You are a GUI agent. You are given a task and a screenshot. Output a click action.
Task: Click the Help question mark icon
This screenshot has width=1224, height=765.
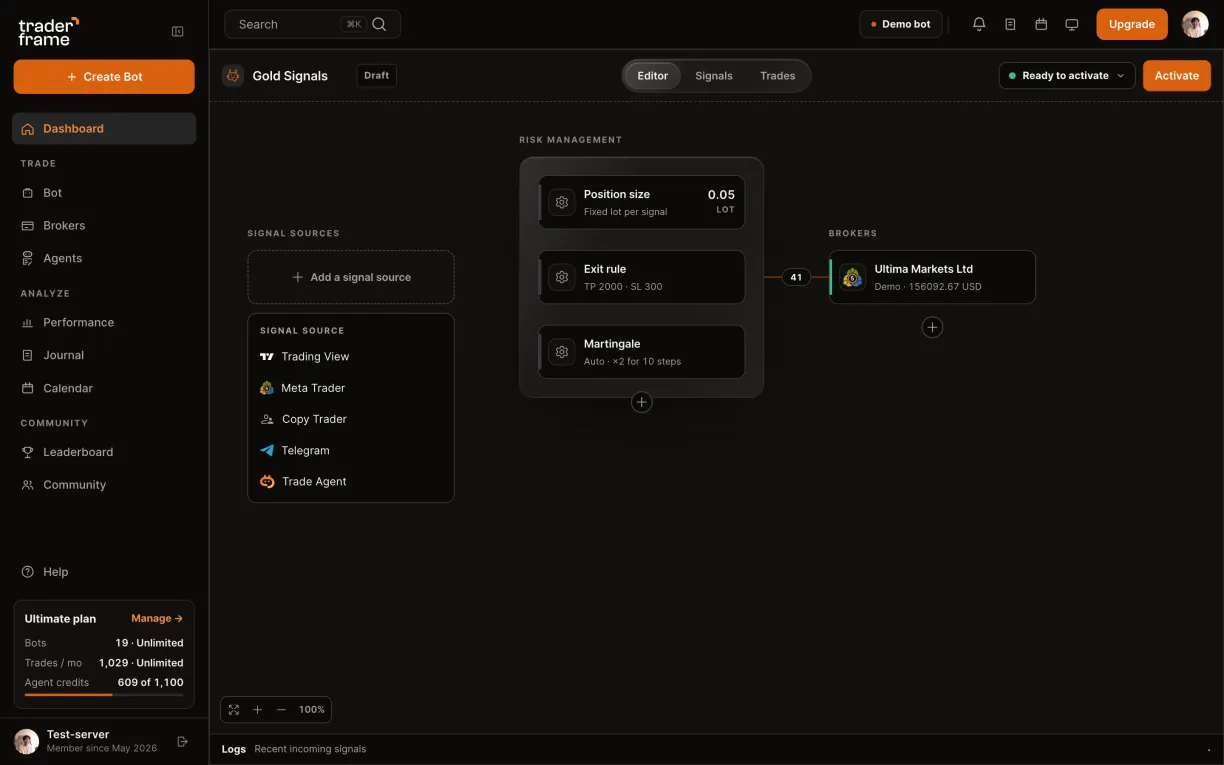click(x=28, y=572)
